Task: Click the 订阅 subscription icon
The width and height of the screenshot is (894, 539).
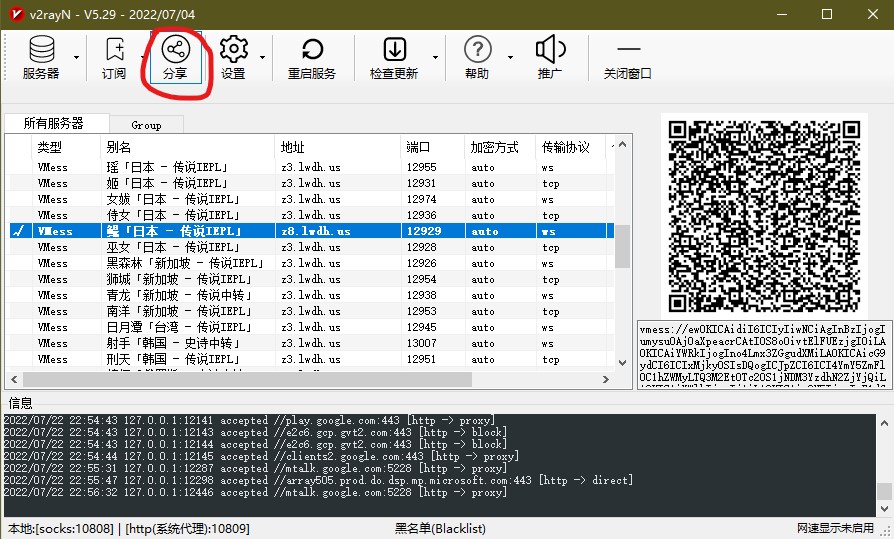Action: [x=114, y=57]
